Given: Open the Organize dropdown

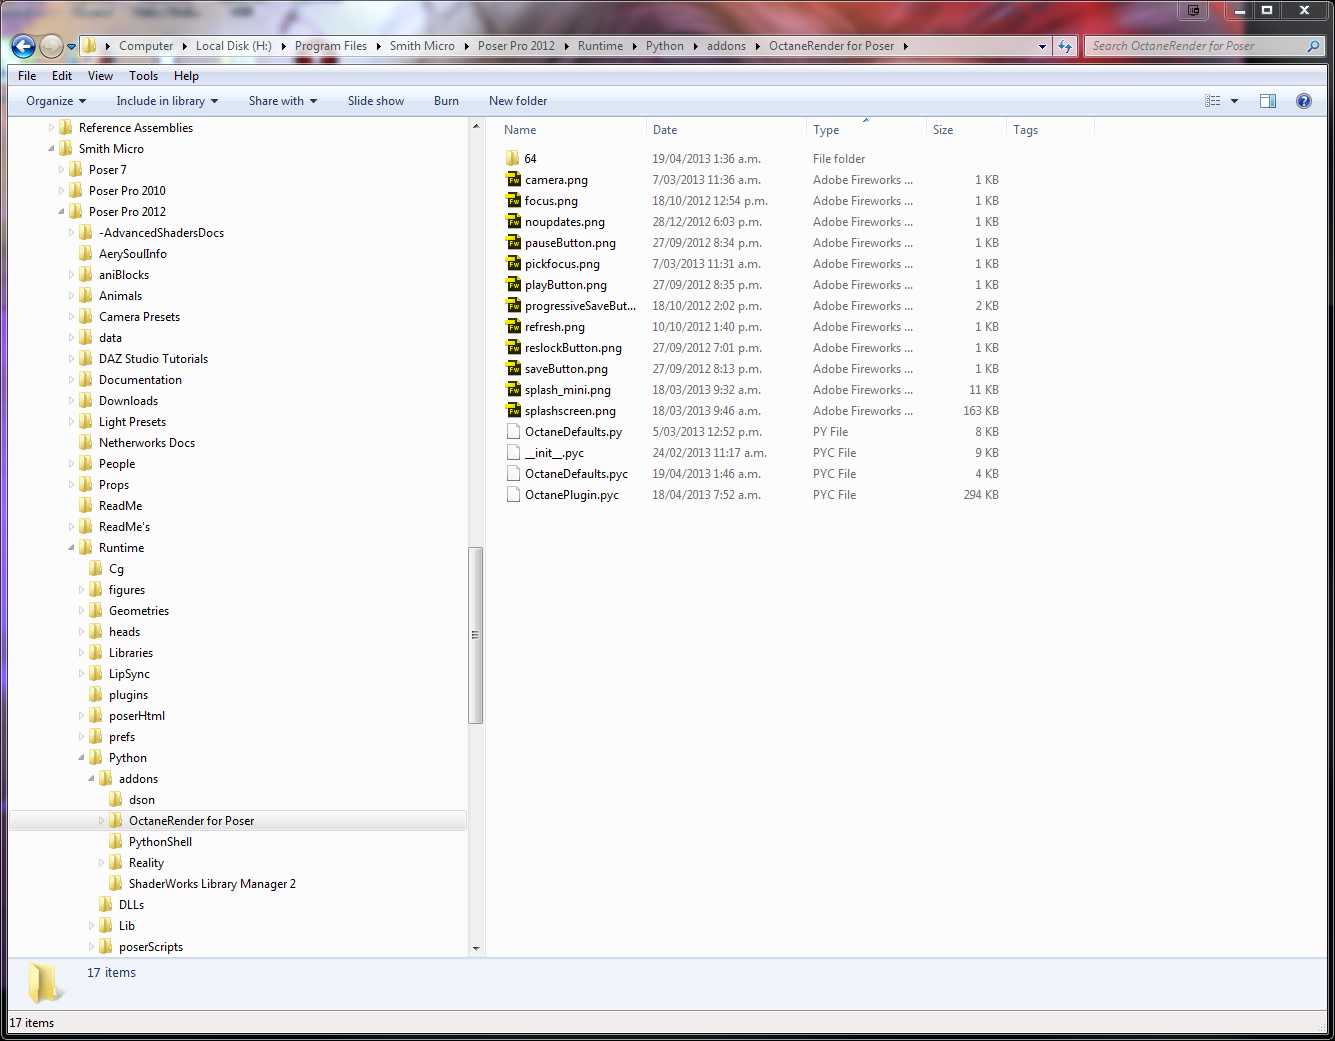Looking at the screenshot, I should tap(56, 101).
